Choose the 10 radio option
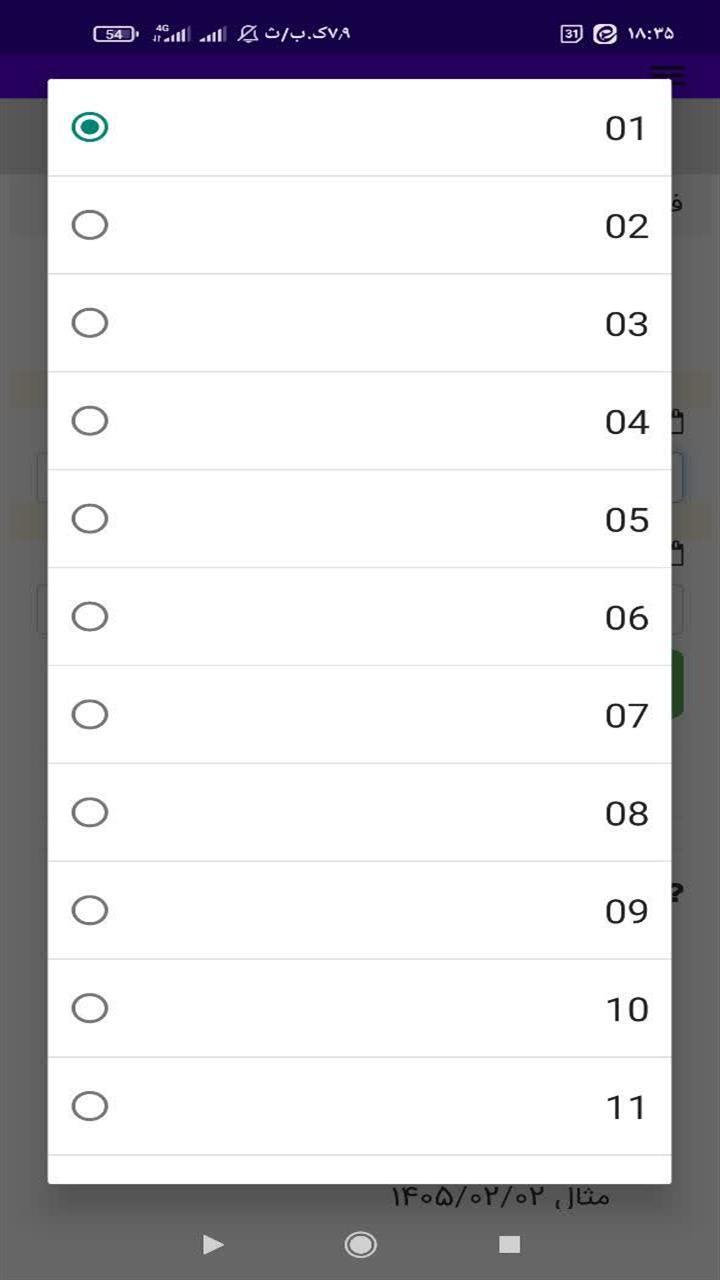 [90, 1008]
